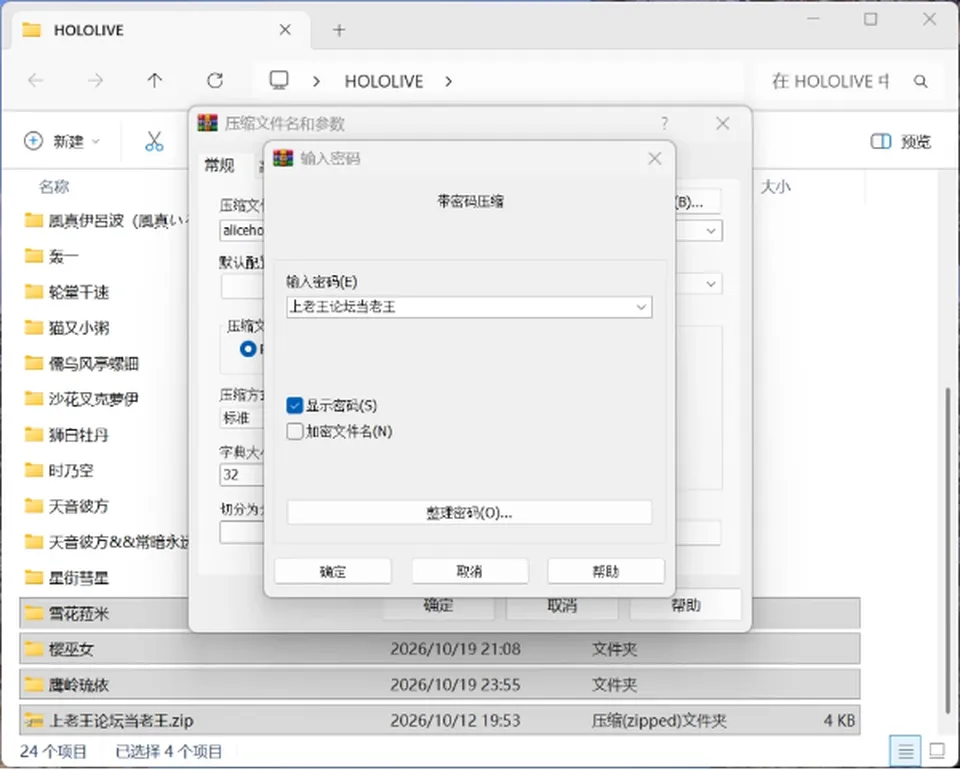This screenshot has height=770, width=960.
Task: Click the PC monitor icon in the address bar
Action: point(279,81)
